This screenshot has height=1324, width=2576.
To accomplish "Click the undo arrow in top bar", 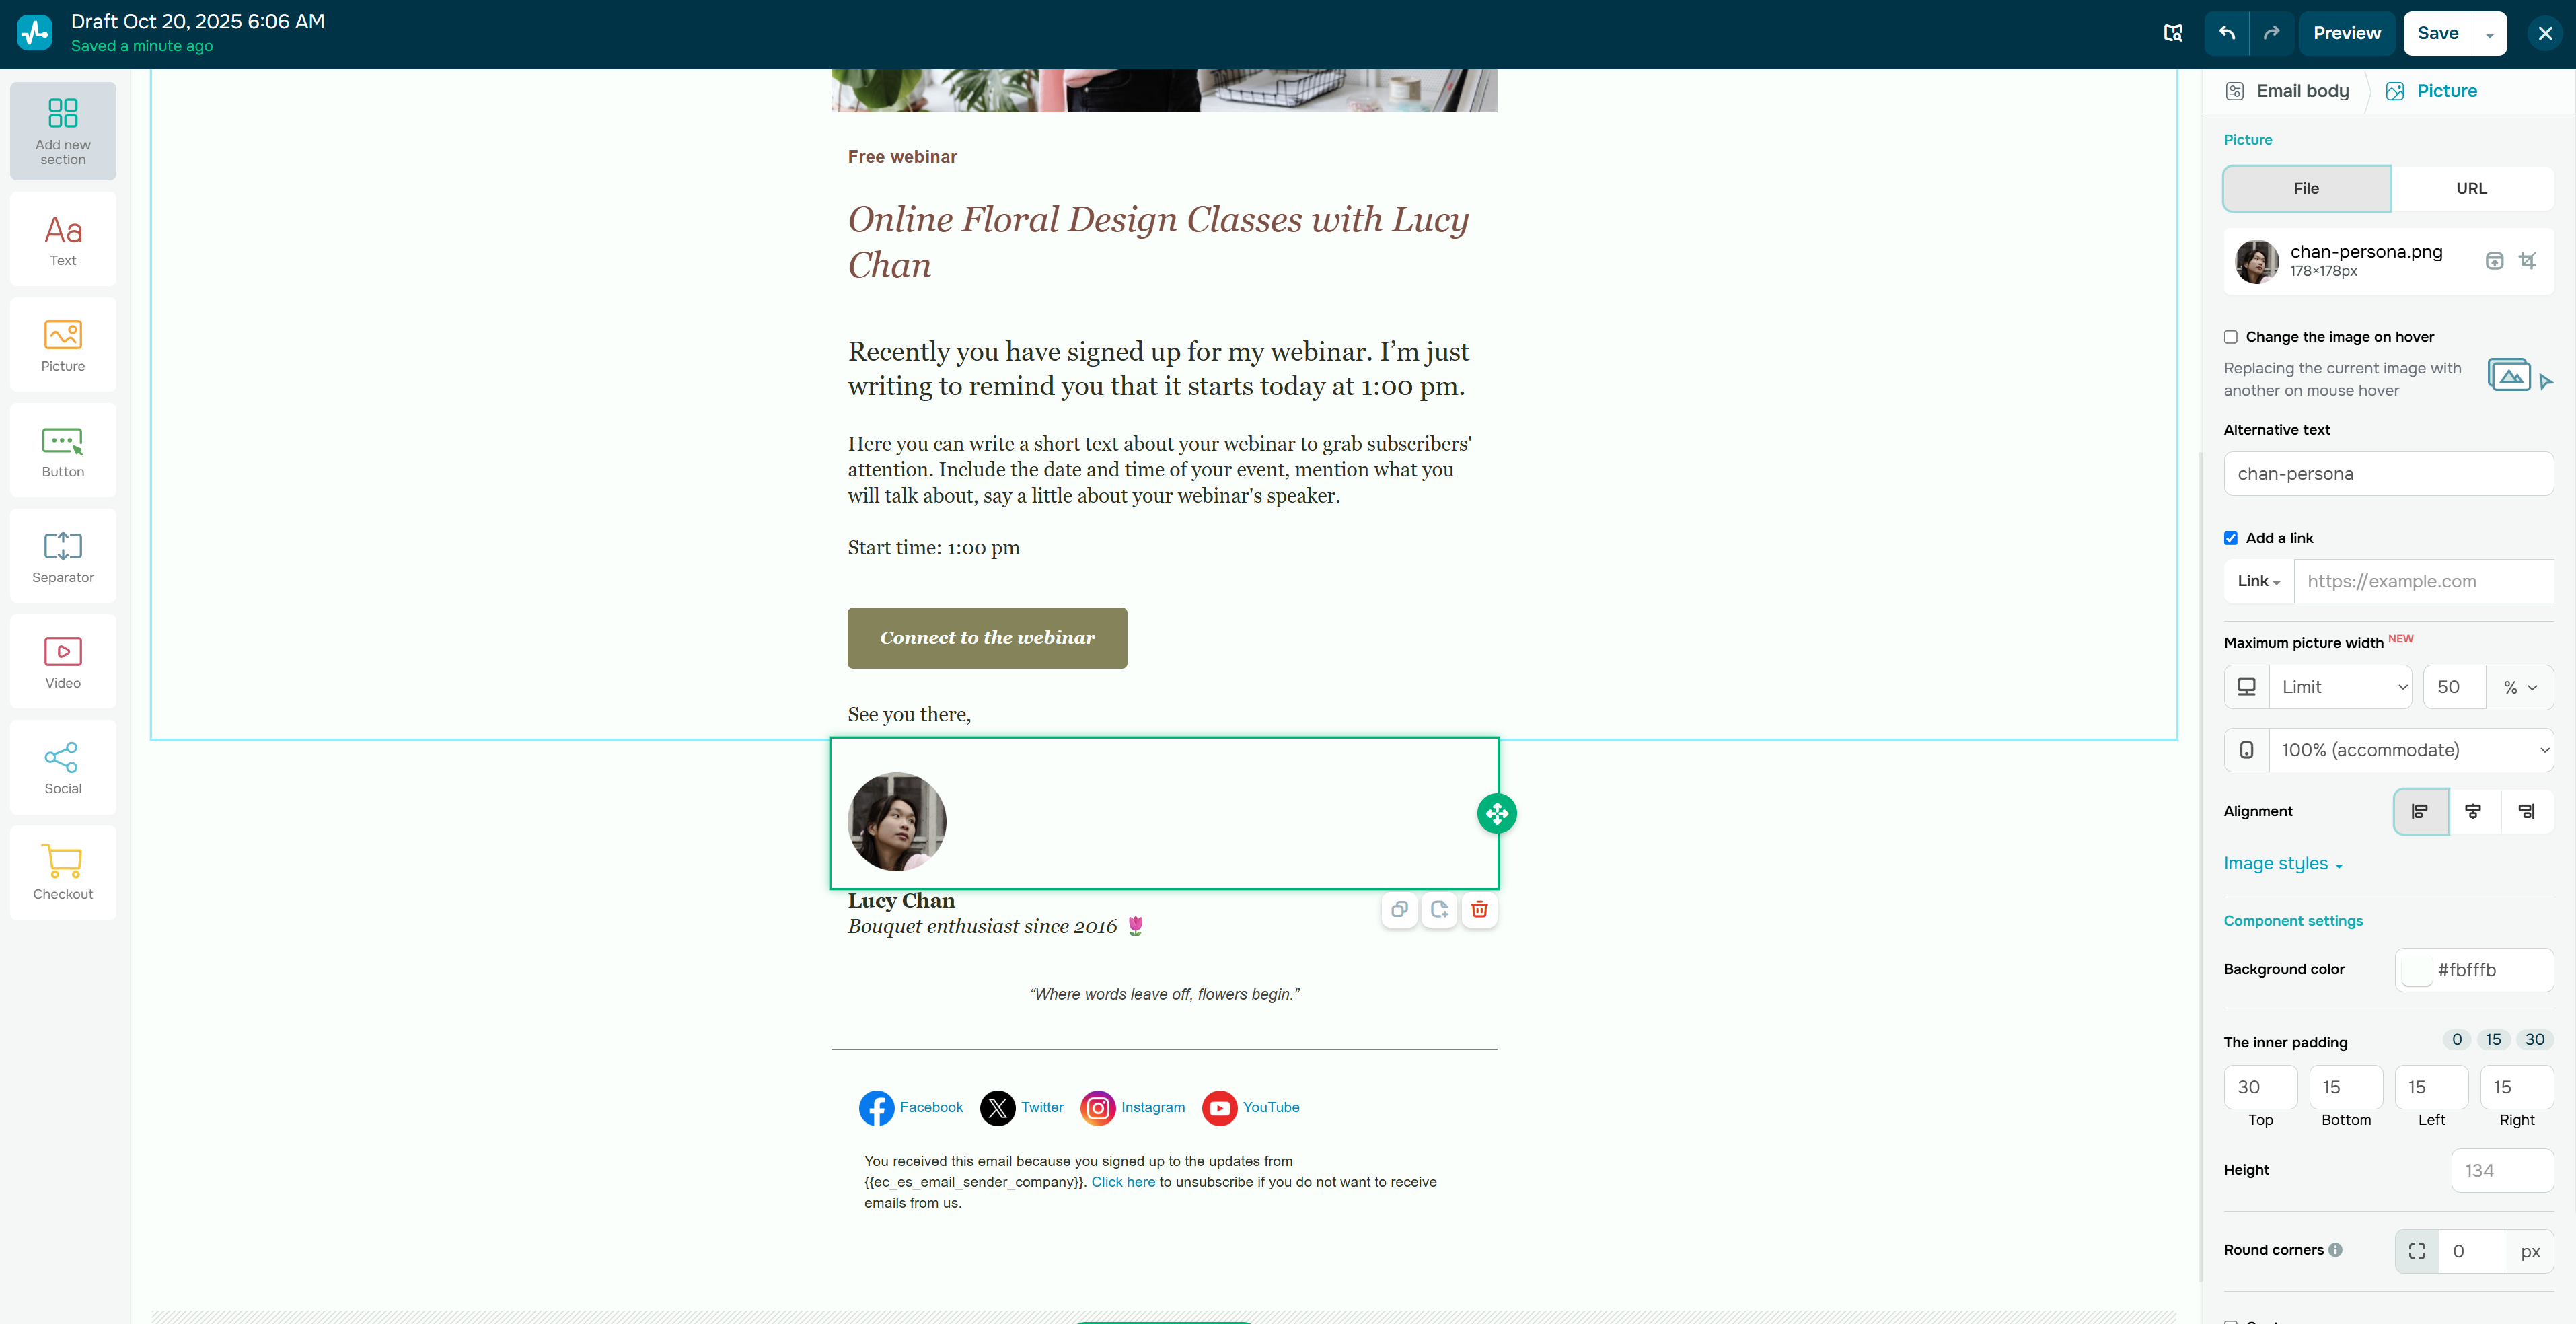I will click(2227, 33).
